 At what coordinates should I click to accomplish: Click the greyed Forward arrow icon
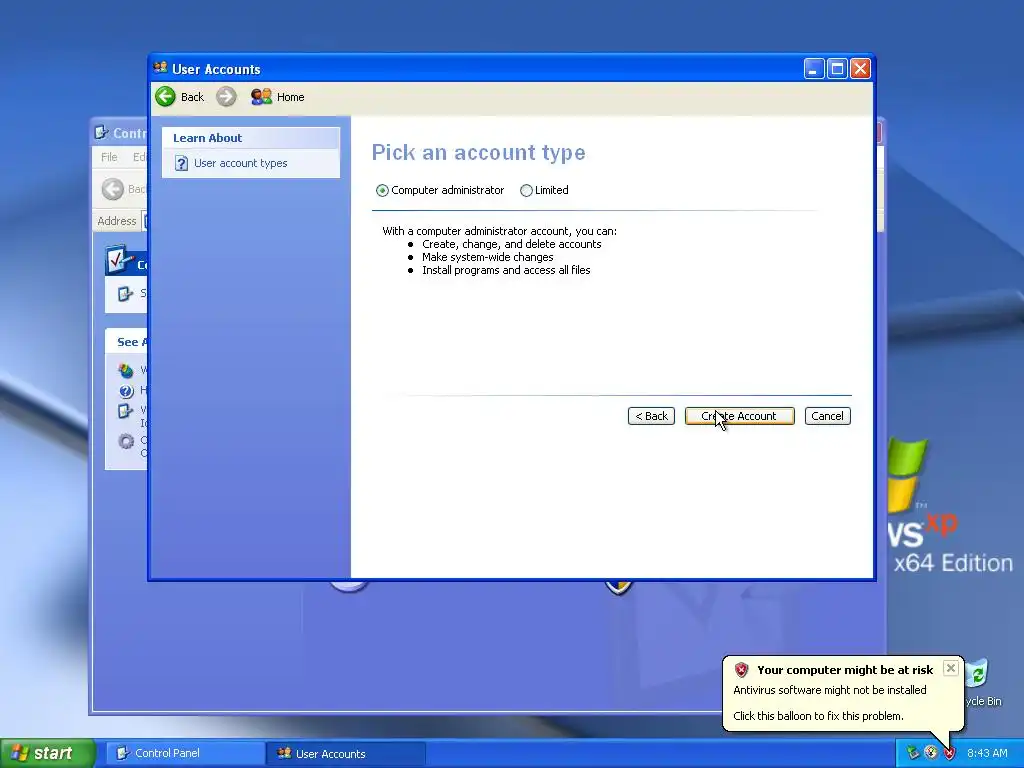coord(226,97)
